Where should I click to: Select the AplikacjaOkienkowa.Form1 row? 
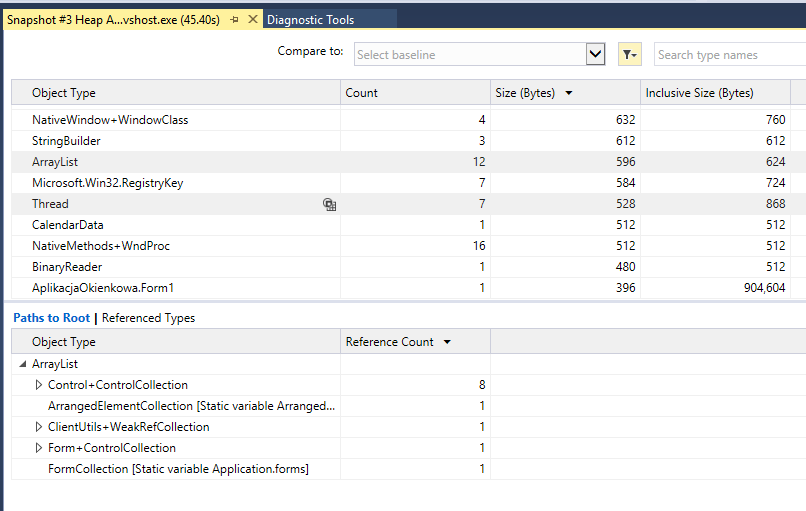[103, 288]
